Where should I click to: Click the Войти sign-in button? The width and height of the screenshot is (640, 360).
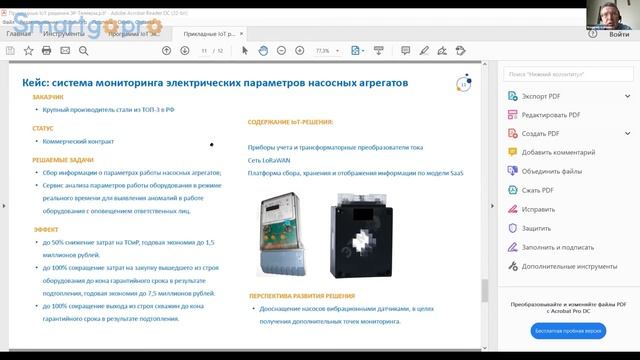click(619, 34)
